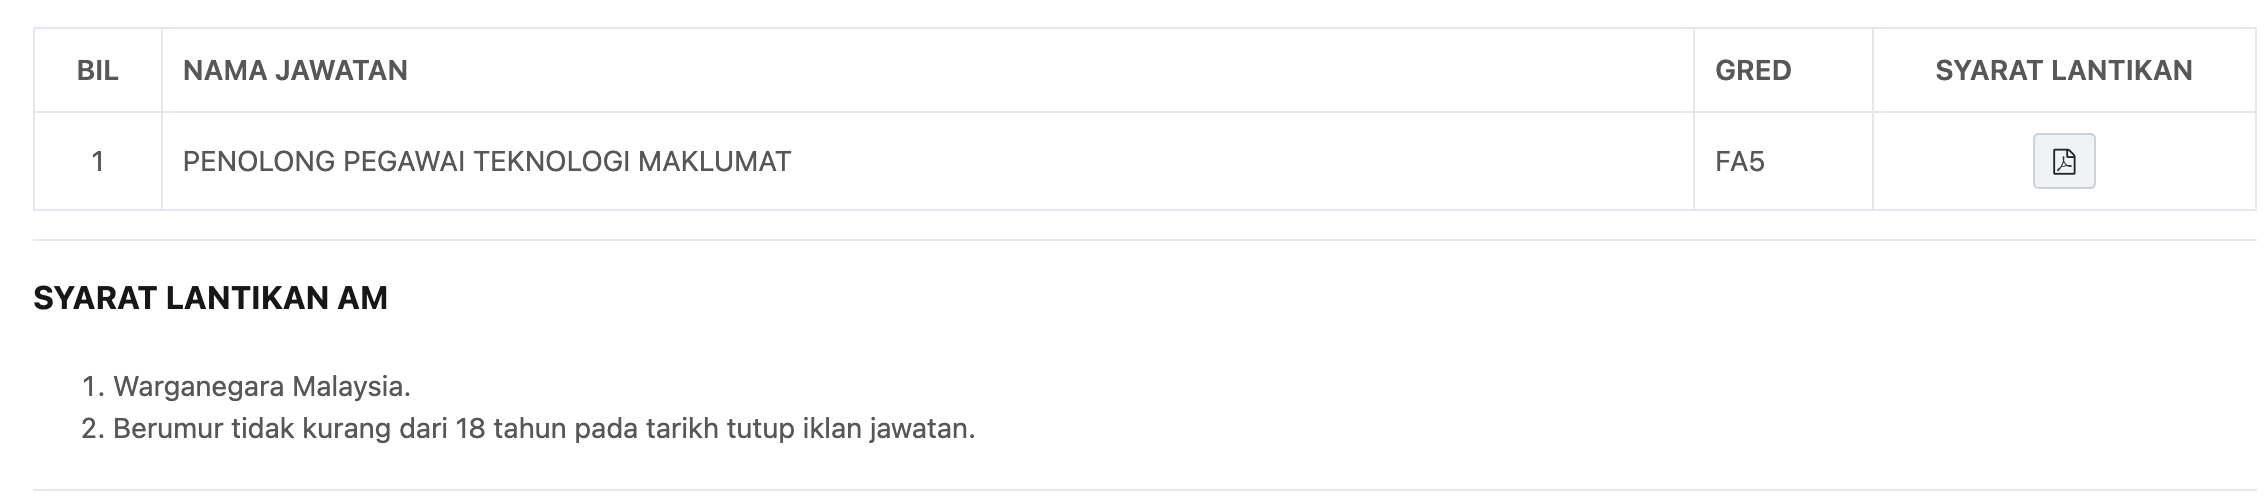Click the GRED column header
Image resolution: width=2266 pixels, height=500 pixels.
[x=1752, y=70]
